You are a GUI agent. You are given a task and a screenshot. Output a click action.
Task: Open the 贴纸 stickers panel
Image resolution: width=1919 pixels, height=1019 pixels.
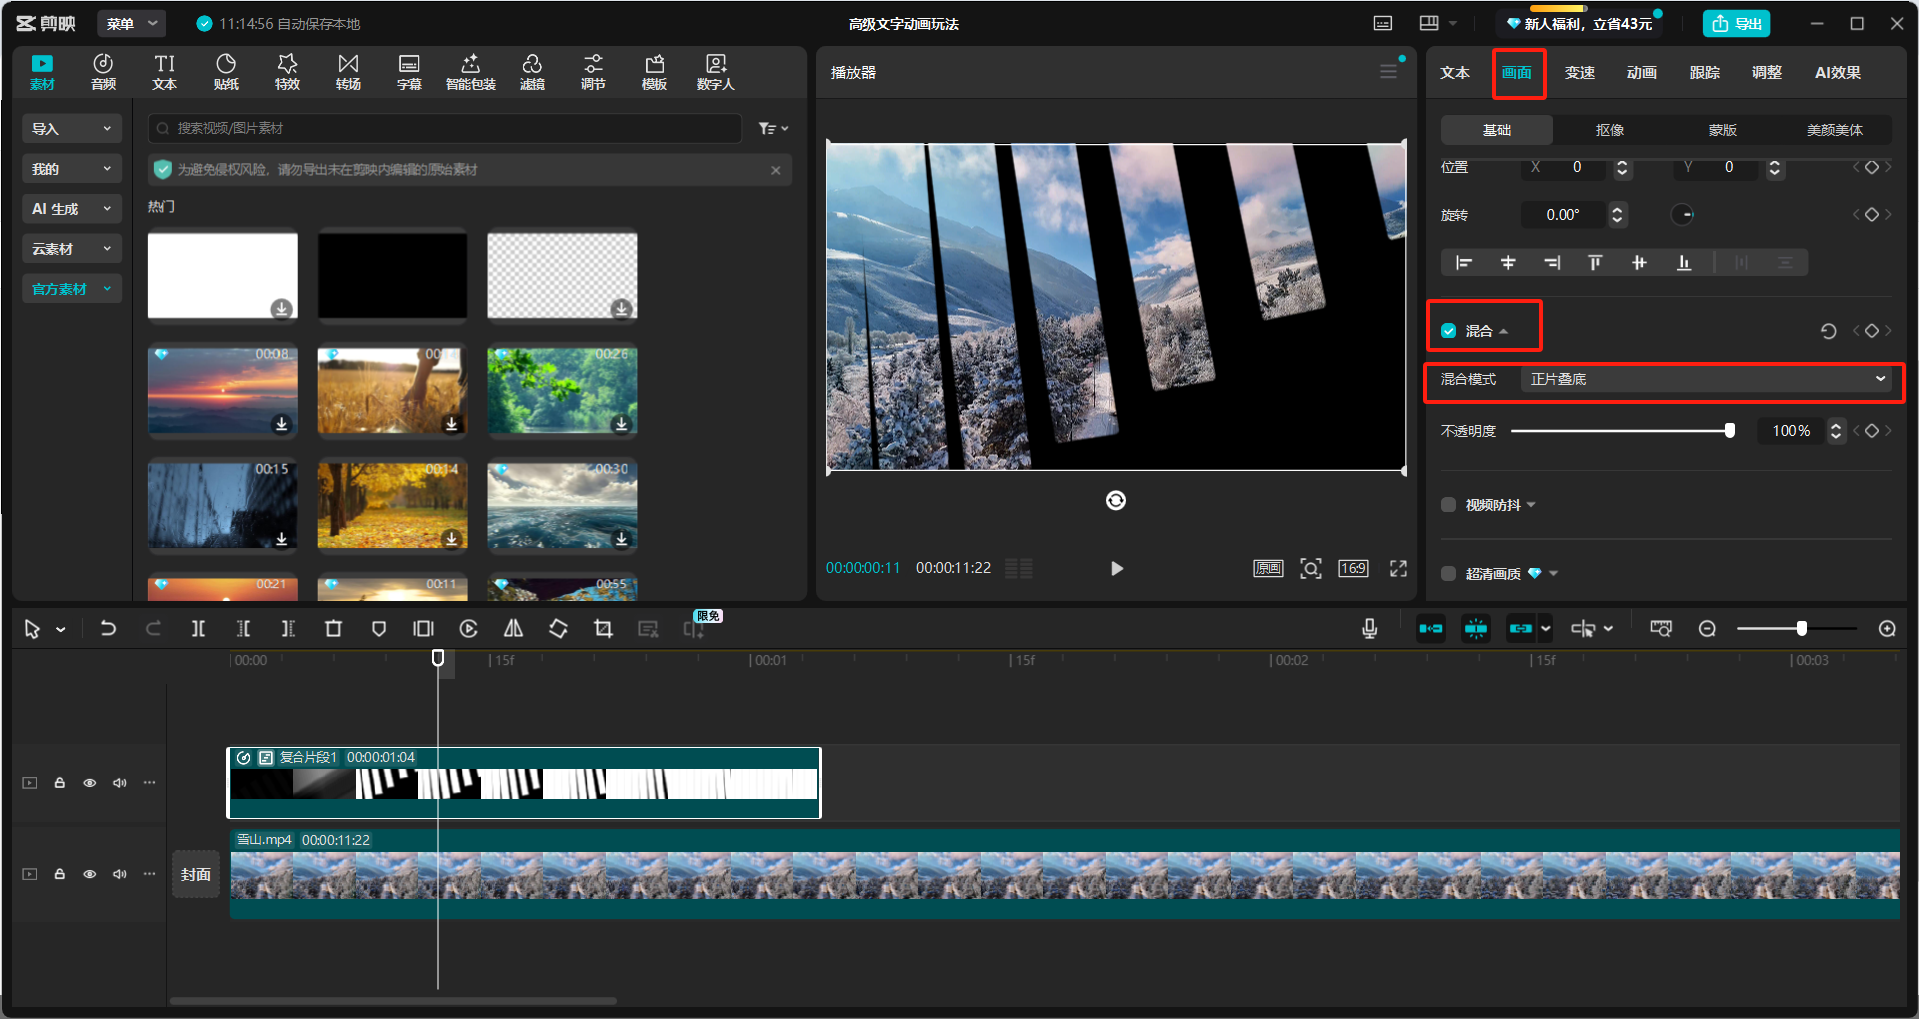click(x=226, y=72)
